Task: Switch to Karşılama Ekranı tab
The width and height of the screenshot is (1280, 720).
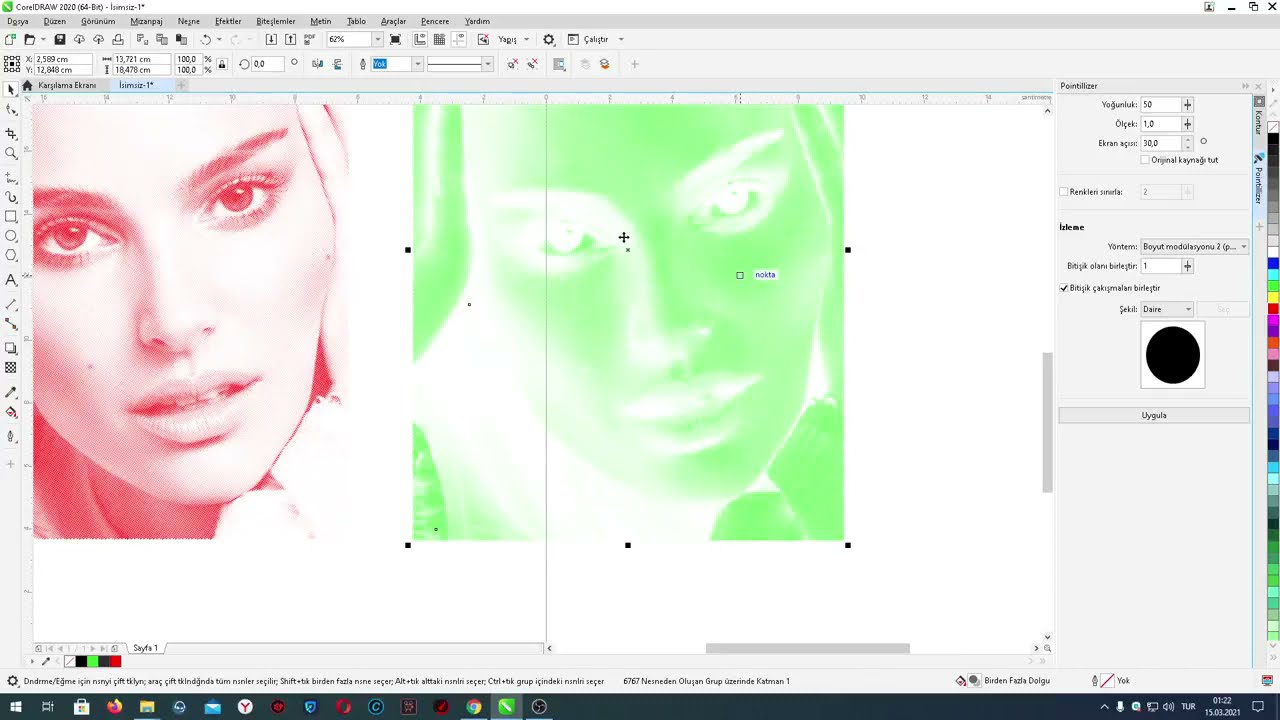Action: click(66, 85)
